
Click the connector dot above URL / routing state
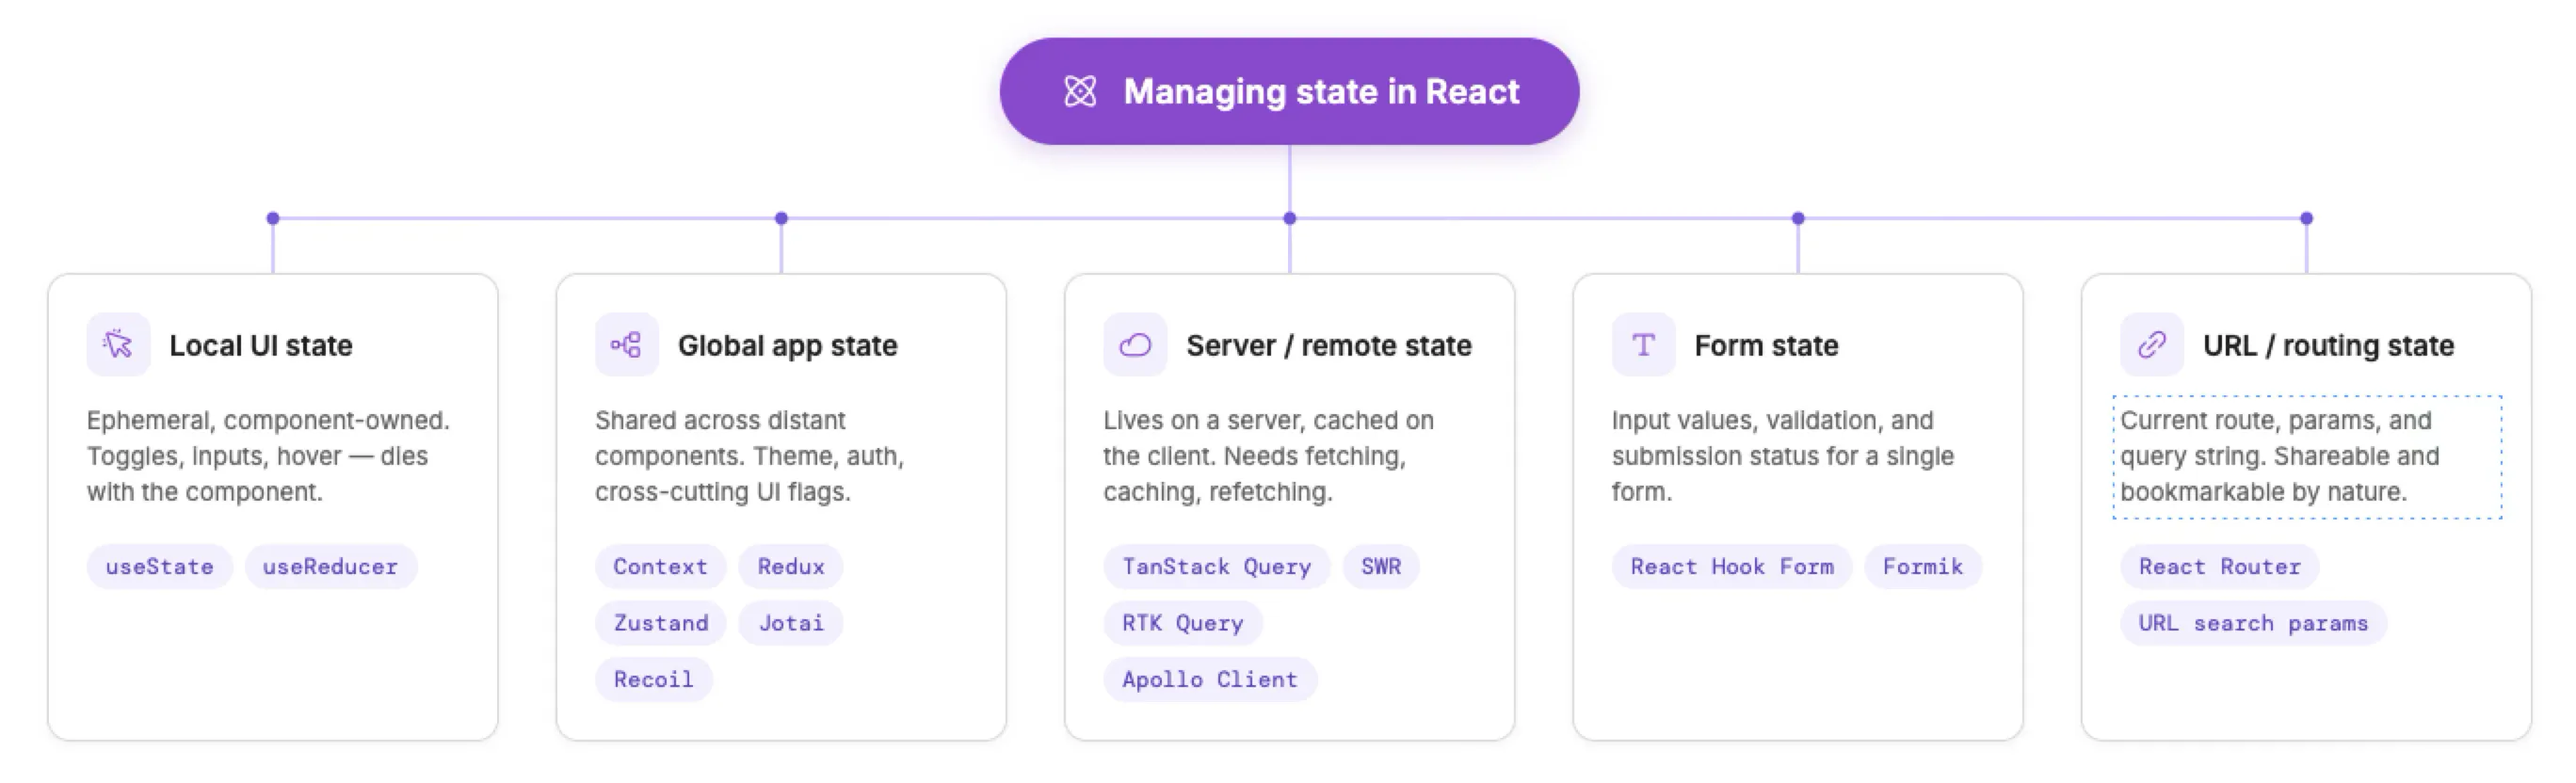point(2306,218)
